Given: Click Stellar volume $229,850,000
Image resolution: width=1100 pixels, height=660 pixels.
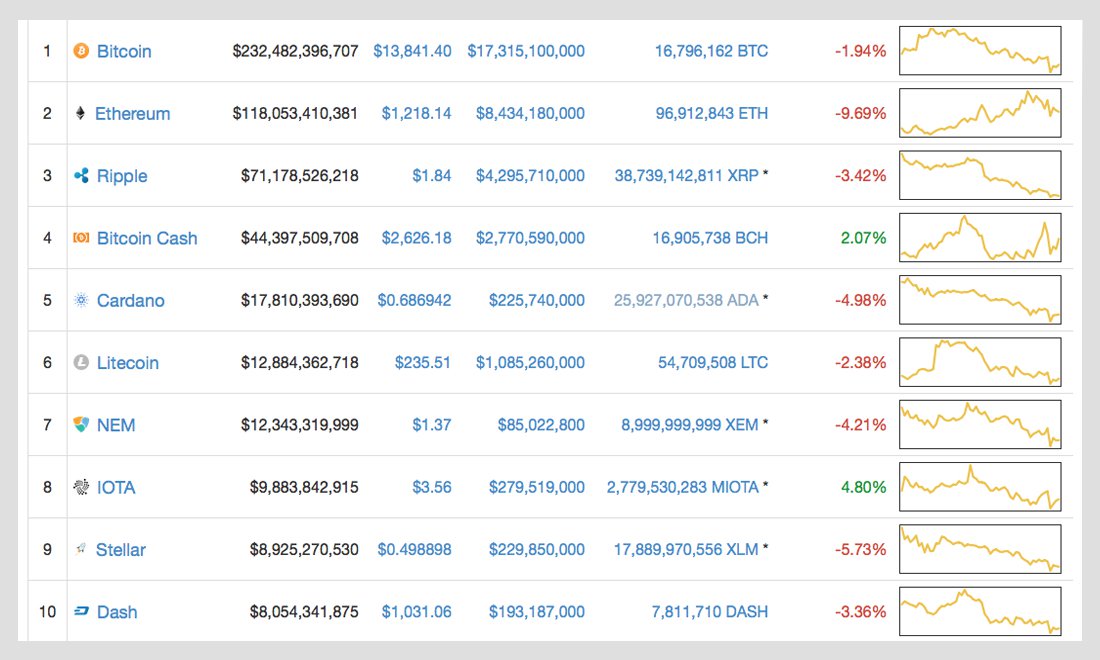Looking at the screenshot, I should (537, 550).
